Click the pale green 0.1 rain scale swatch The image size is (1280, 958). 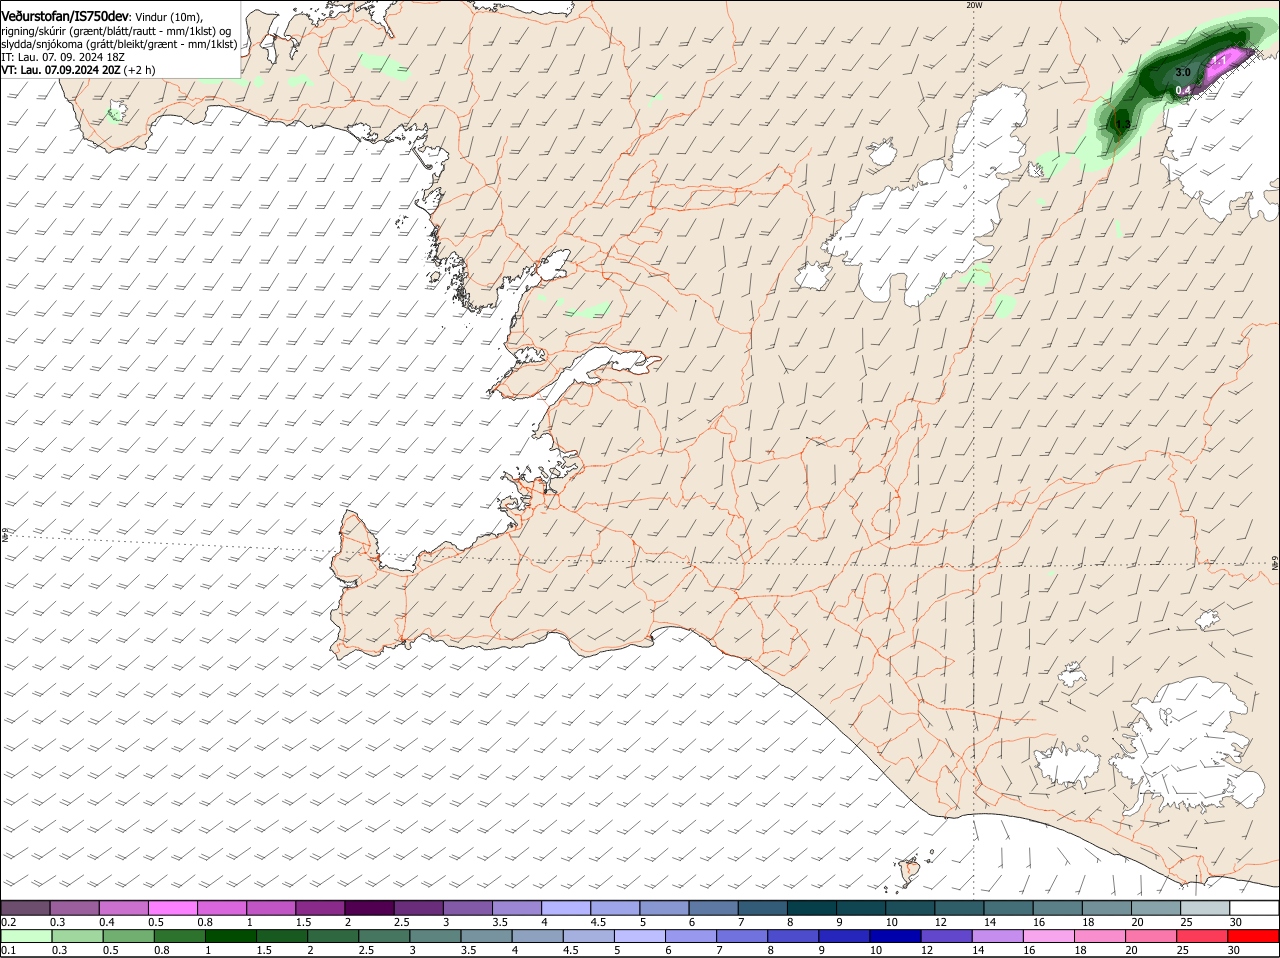tap(26, 936)
